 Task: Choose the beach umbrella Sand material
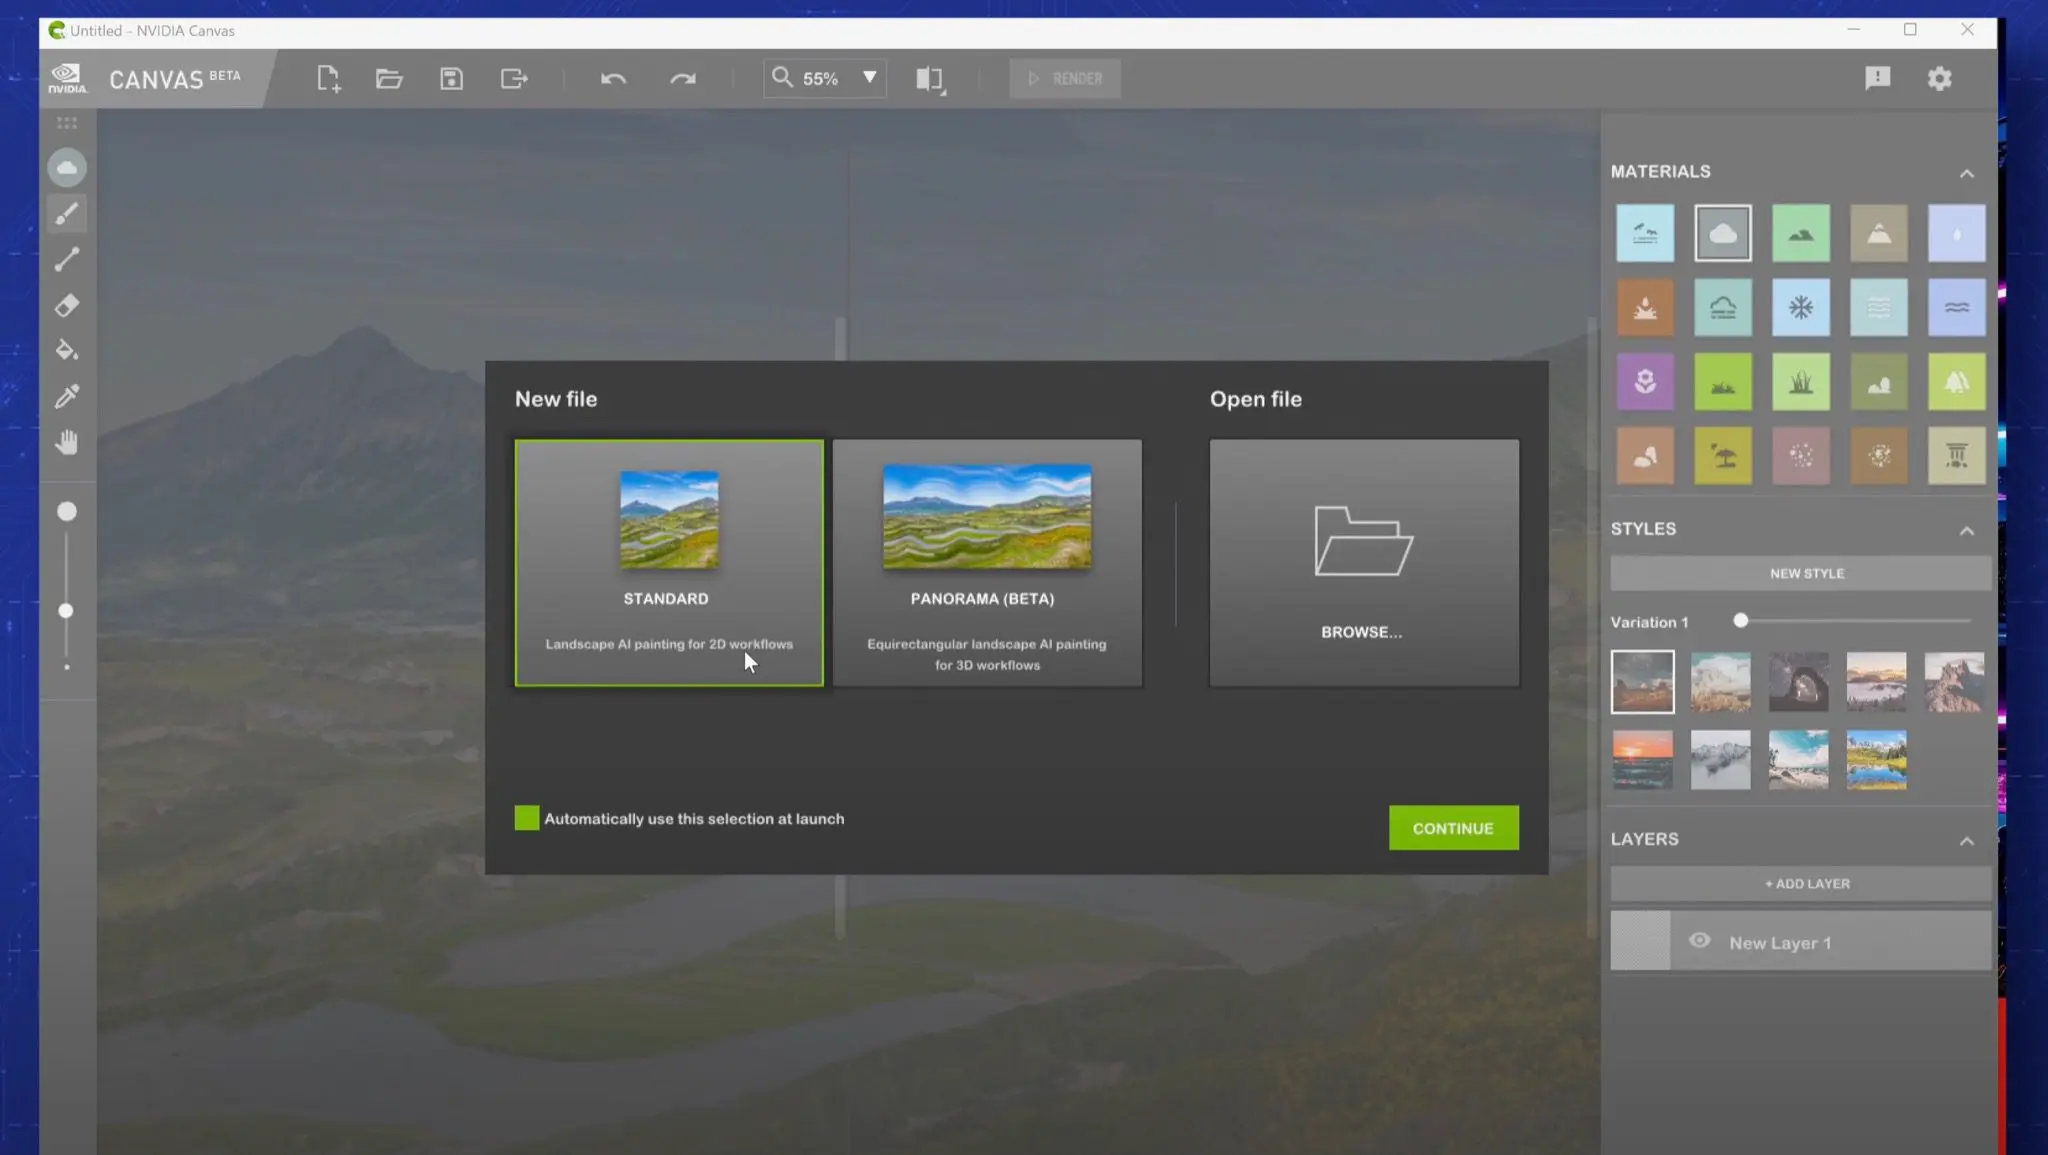pos(1723,456)
